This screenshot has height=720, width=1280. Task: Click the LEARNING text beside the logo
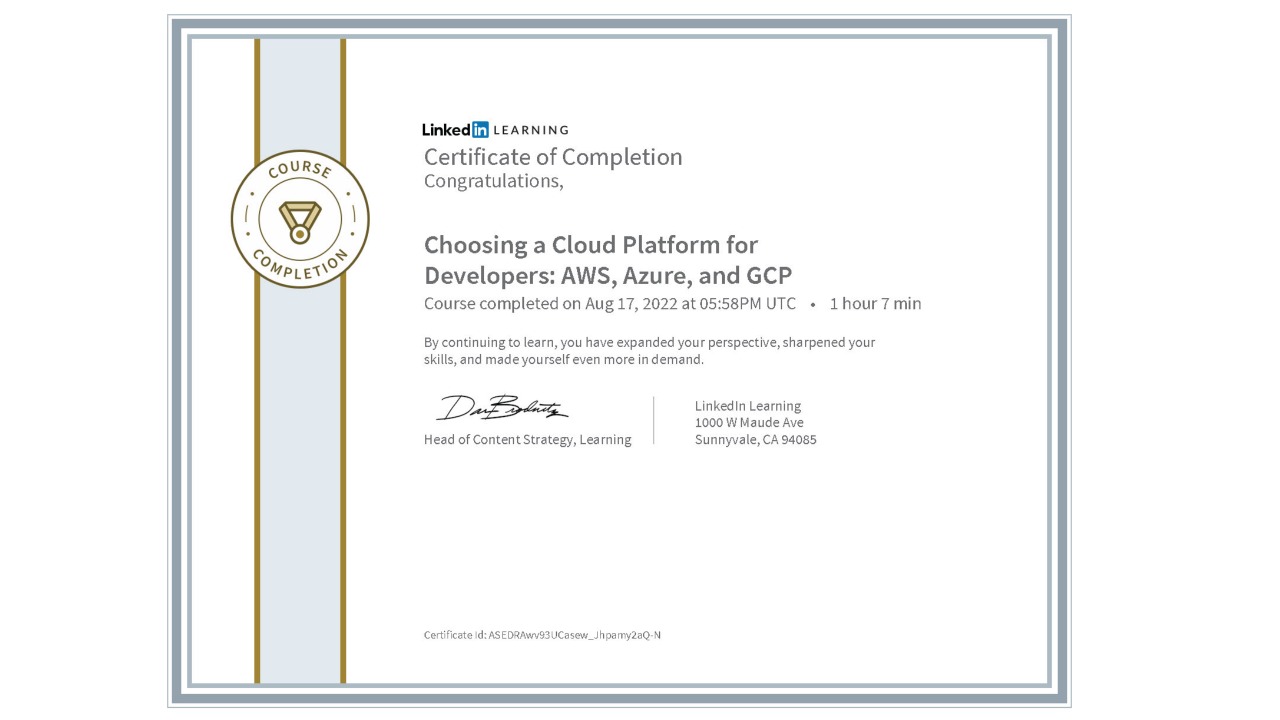tap(531, 130)
